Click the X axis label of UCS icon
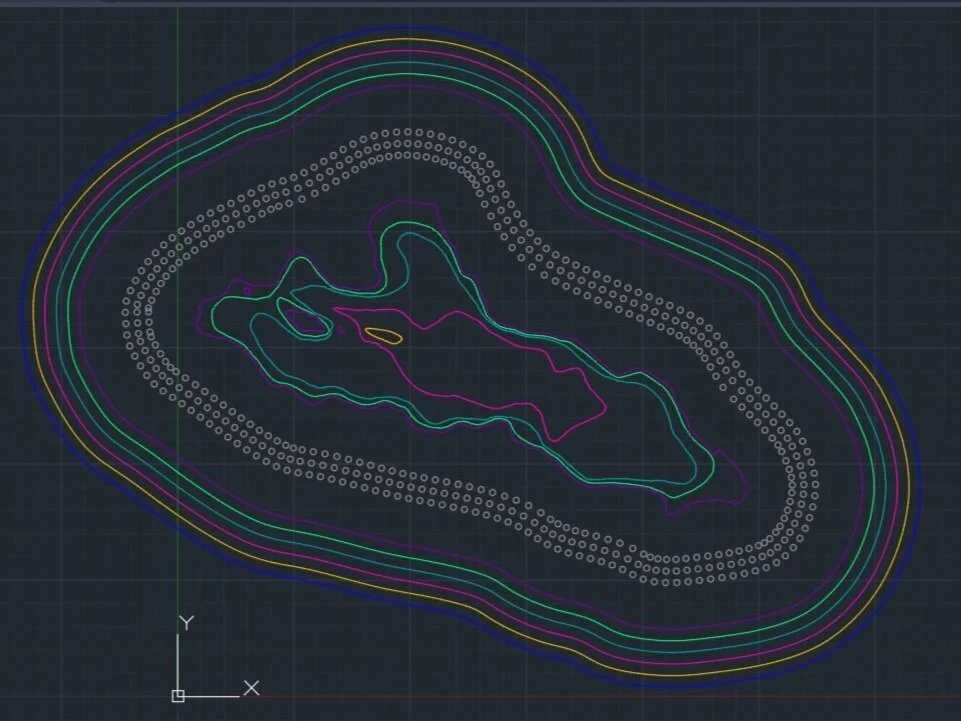Viewport: 961px width, 721px height. coord(251,688)
